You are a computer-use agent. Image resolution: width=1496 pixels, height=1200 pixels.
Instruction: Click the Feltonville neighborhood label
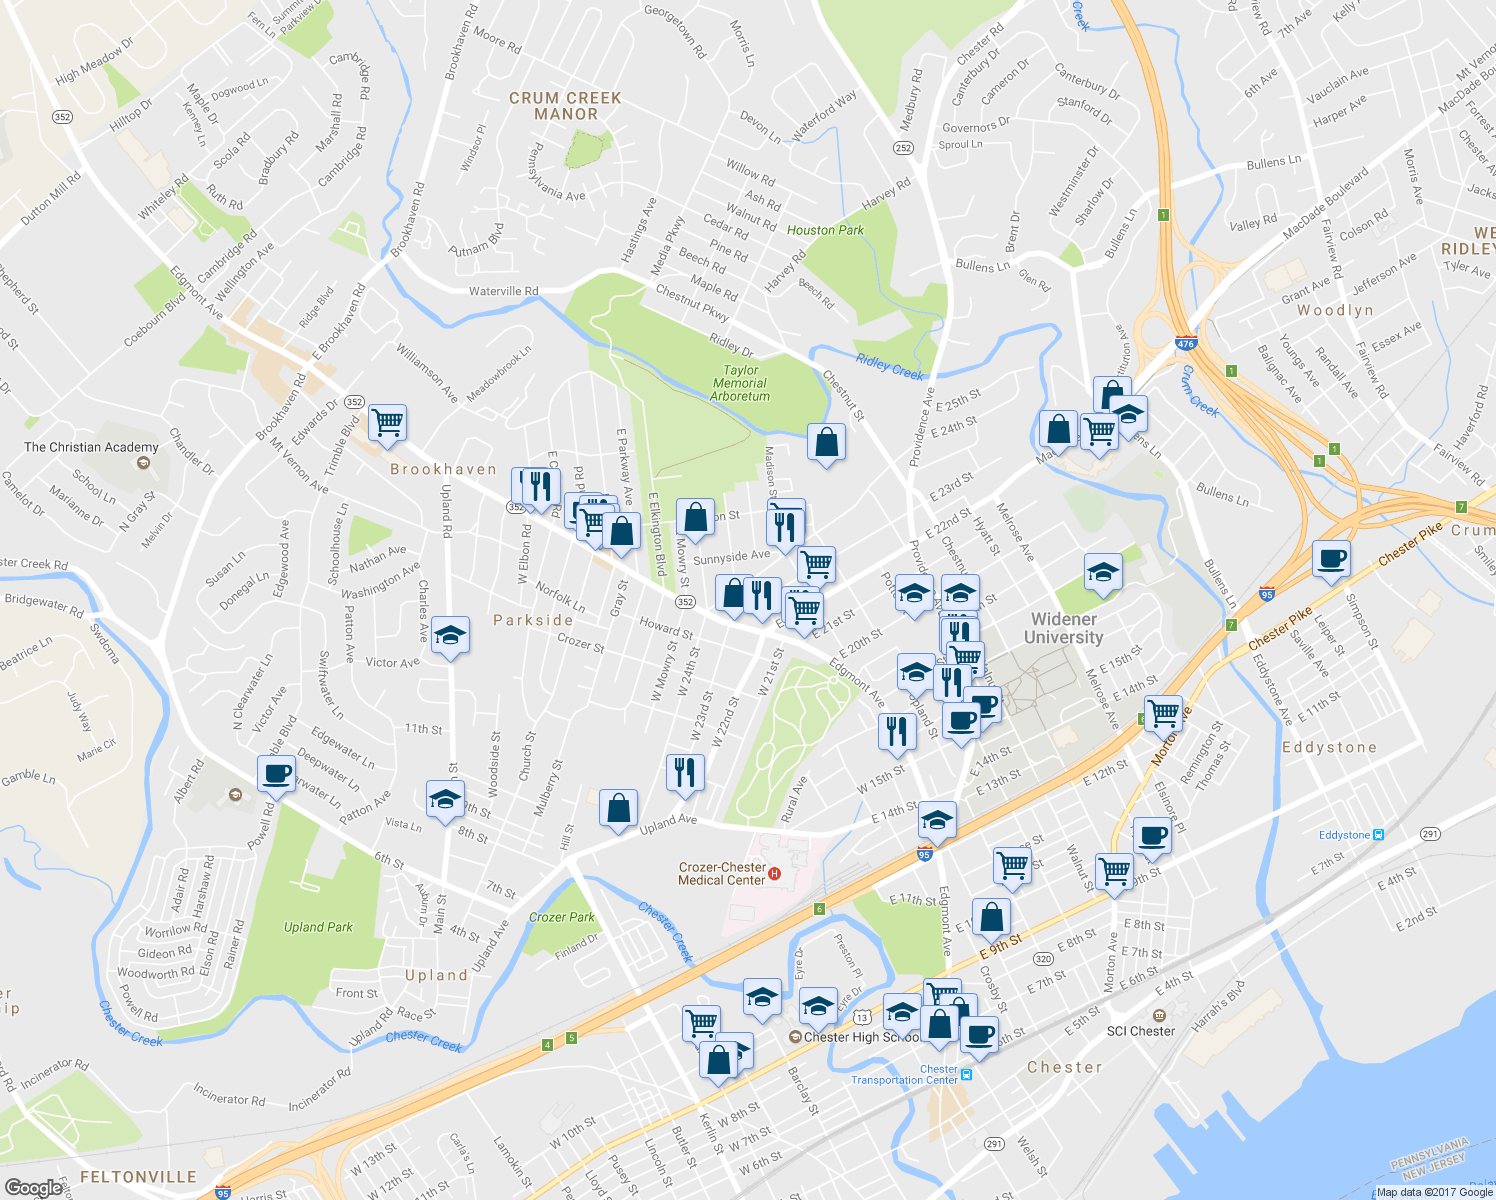(138, 1177)
